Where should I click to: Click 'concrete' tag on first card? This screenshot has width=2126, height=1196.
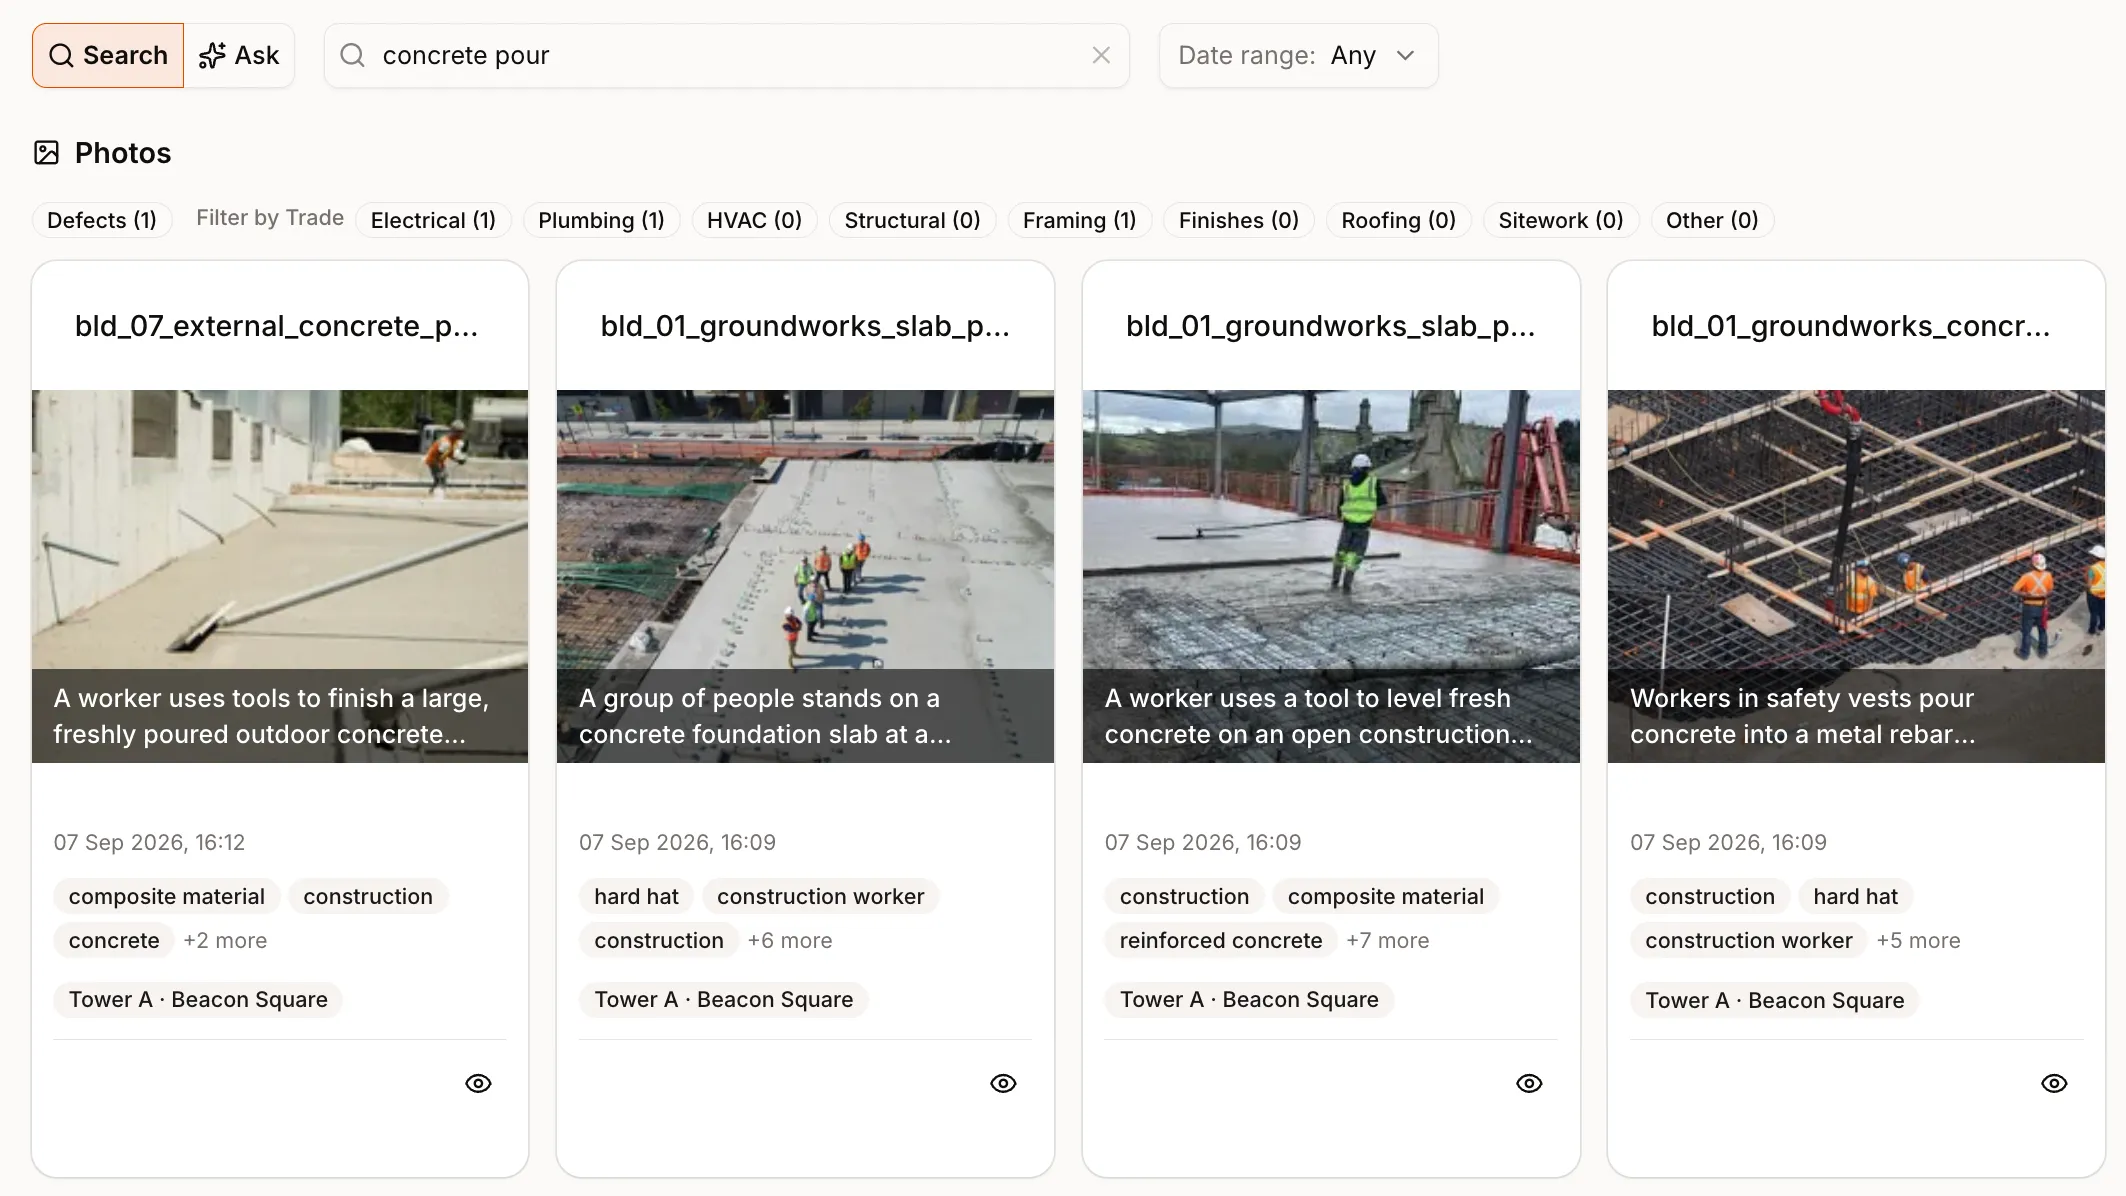tap(114, 940)
